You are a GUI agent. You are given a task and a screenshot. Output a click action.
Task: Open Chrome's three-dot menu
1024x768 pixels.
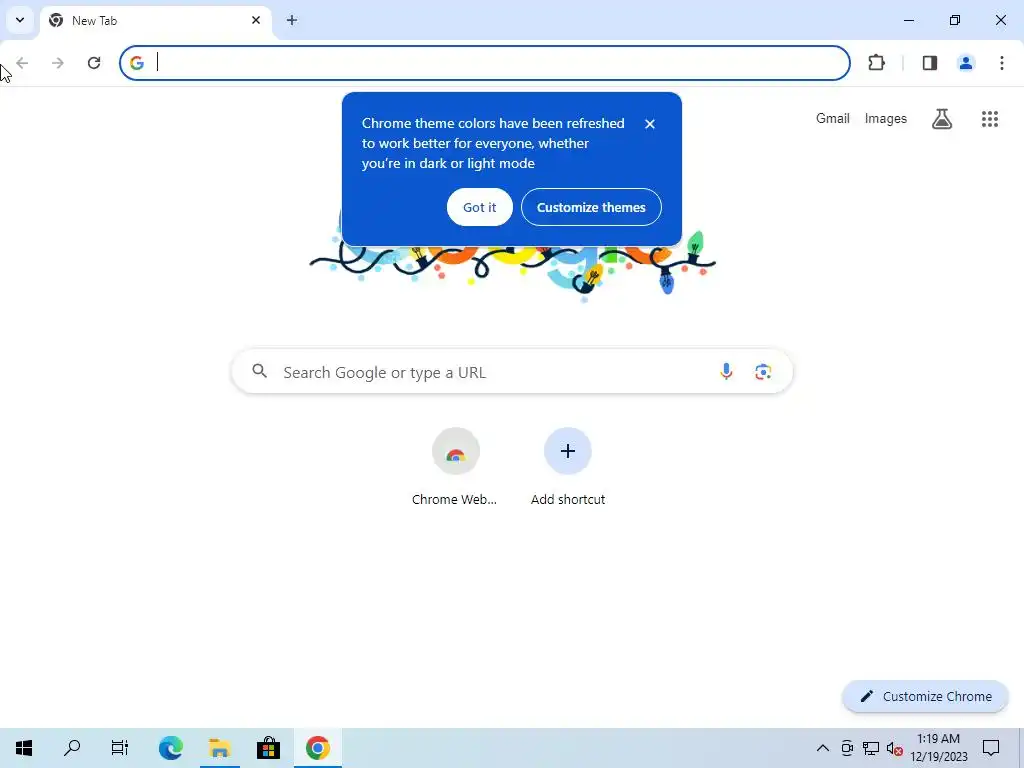[x=1002, y=63]
